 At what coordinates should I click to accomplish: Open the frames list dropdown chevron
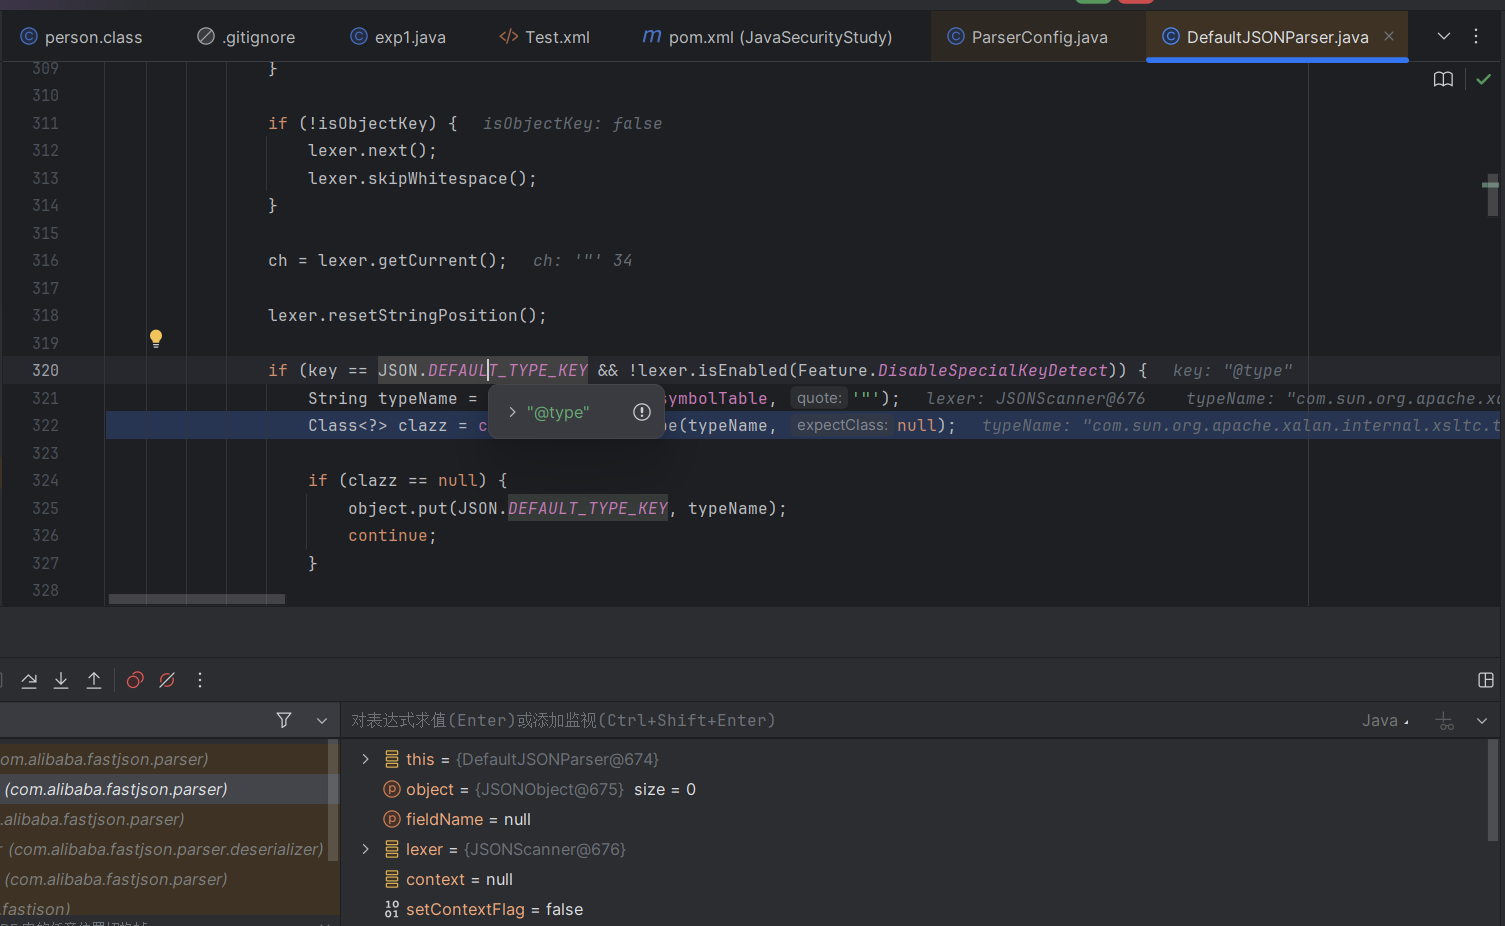click(322, 720)
